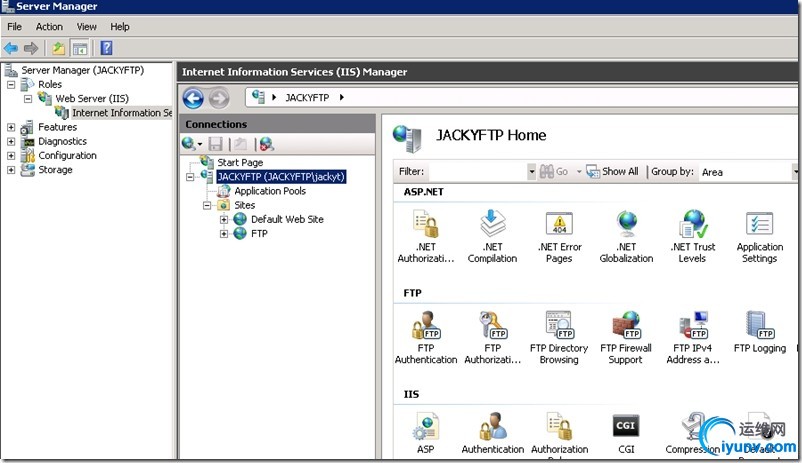Select the Features tree item
Viewport: 802px width, 463px height.
57,127
